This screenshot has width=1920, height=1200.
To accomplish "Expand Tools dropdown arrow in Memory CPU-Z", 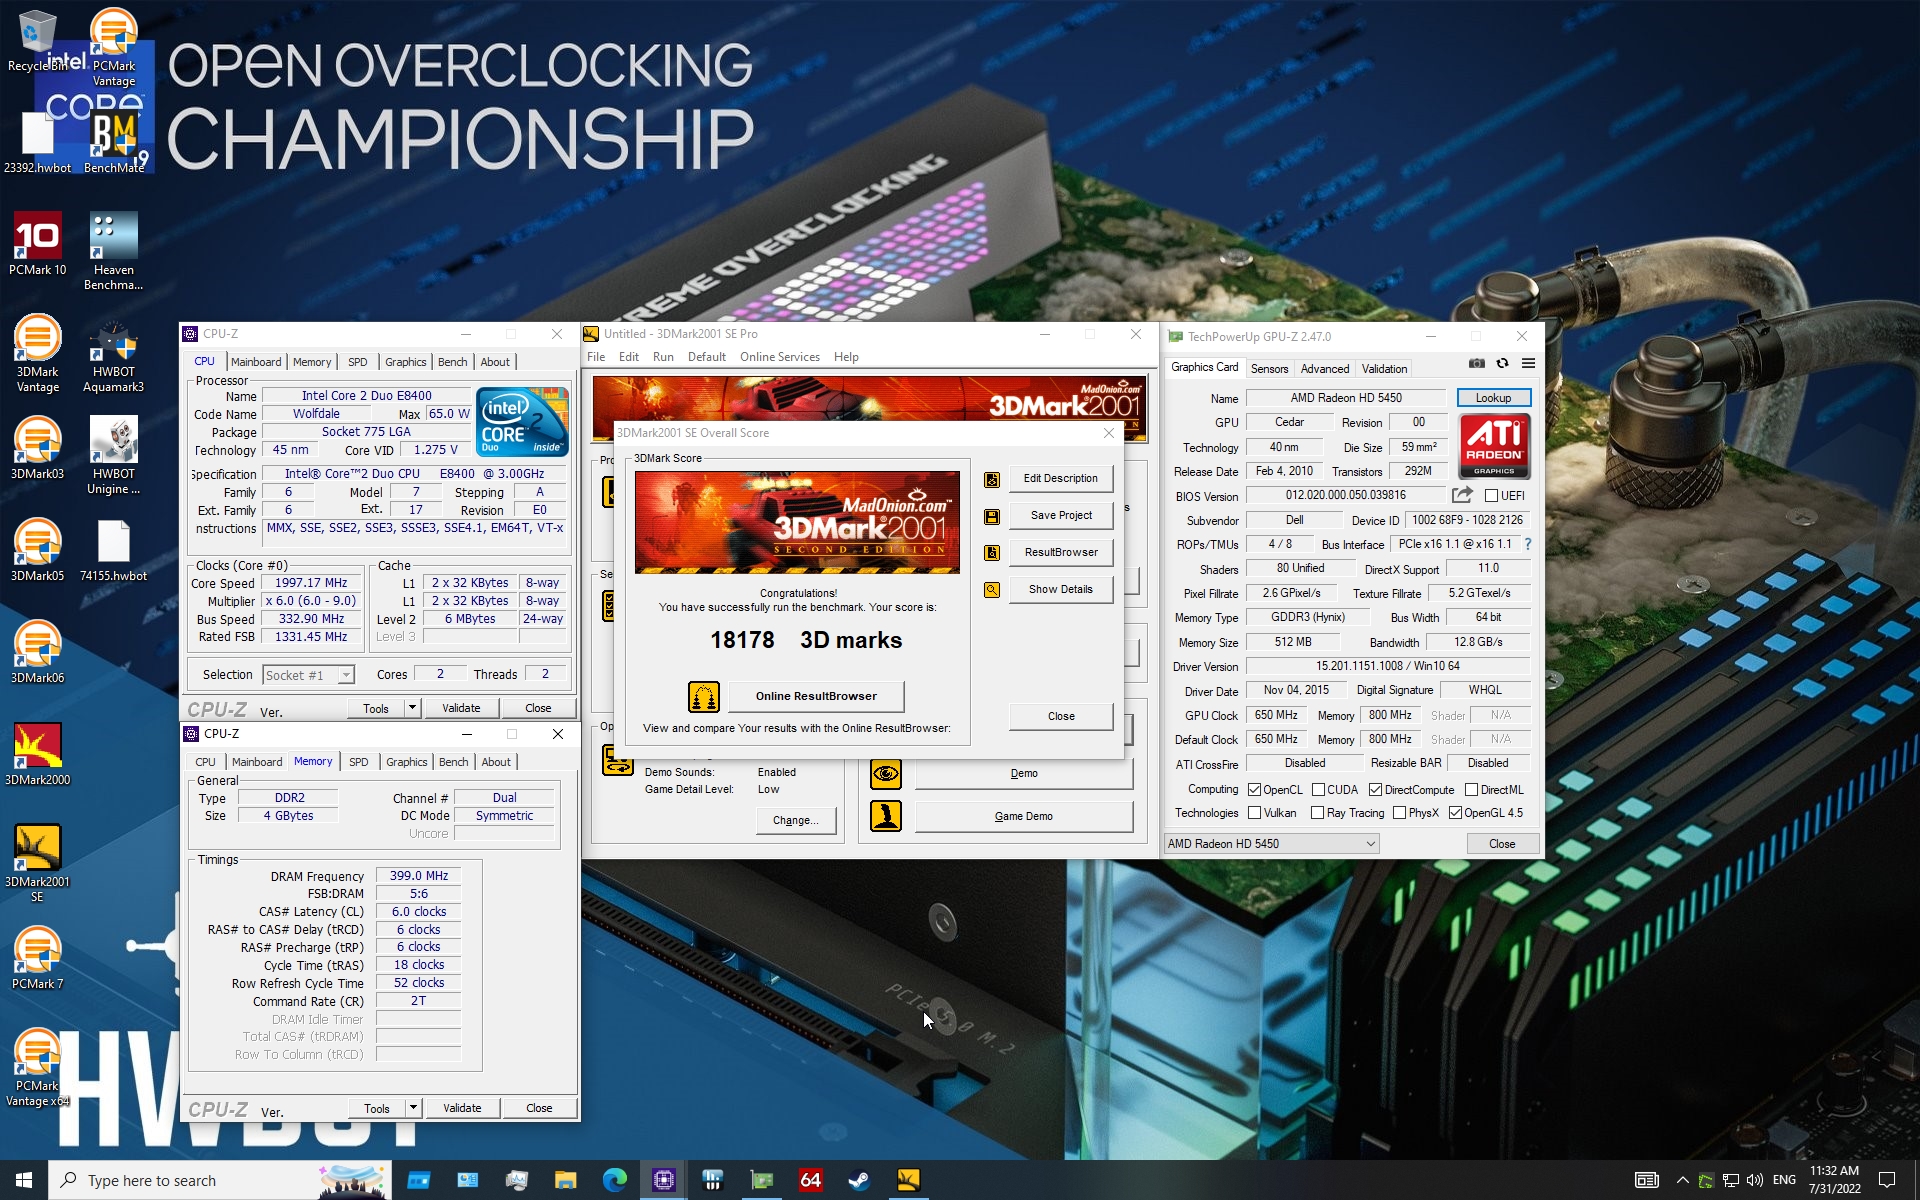I will pyautogui.click(x=413, y=1108).
